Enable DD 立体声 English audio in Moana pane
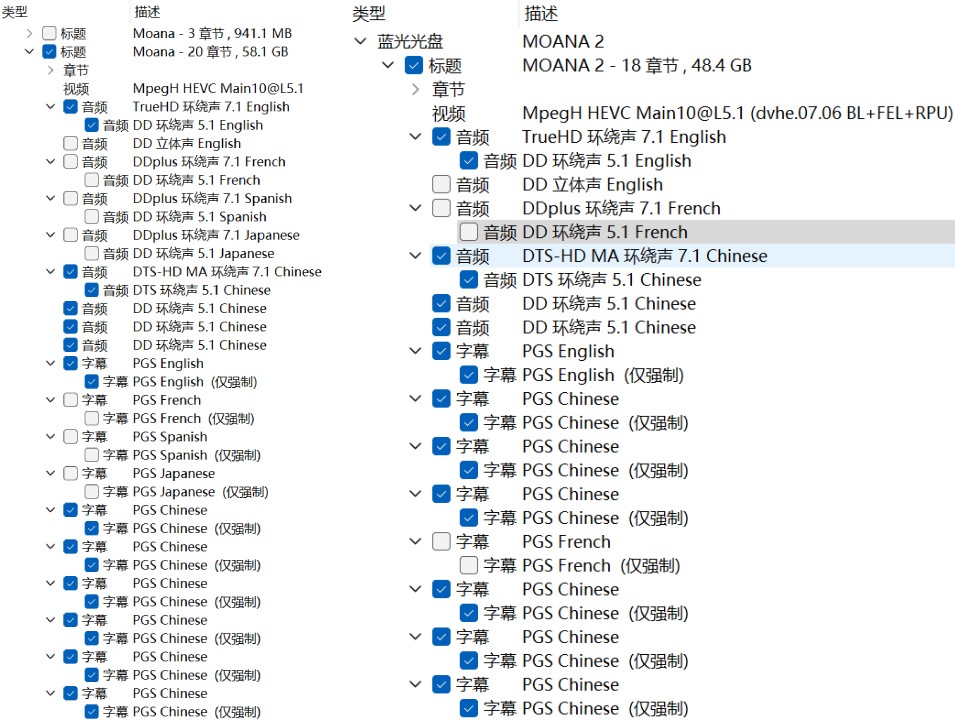This screenshot has width=955, height=720. tap(71, 143)
